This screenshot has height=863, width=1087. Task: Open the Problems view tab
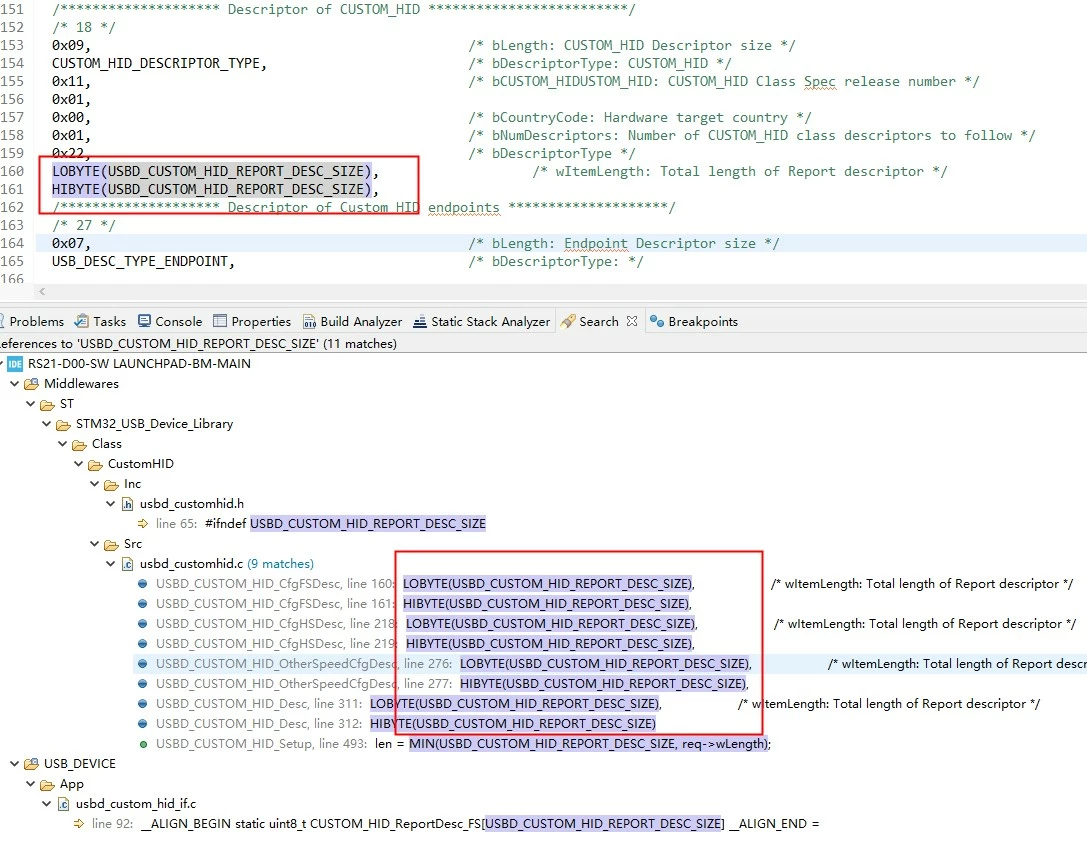pyautogui.click(x=32, y=322)
